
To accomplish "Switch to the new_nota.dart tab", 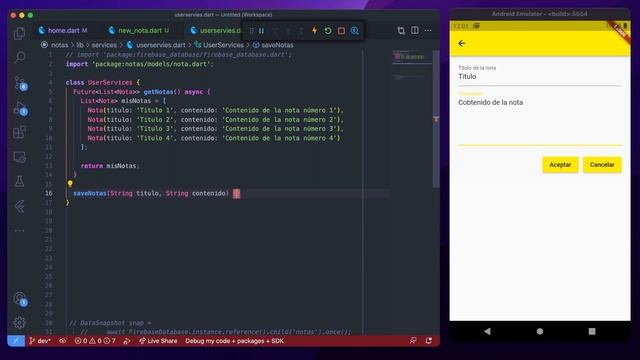I will pyautogui.click(x=139, y=30).
